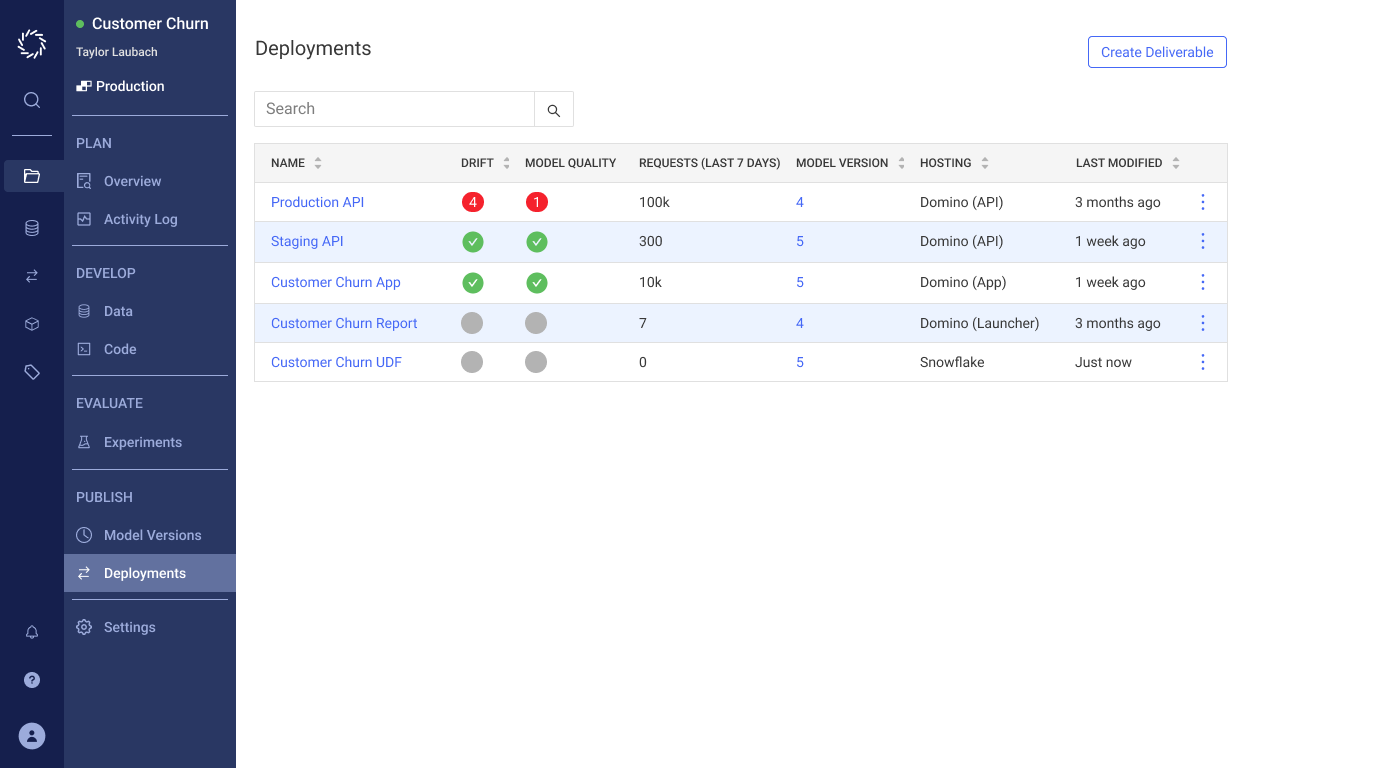This screenshot has height=768, width=1375.
Task: Sort deployments by Drift status
Action: (504, 162)
